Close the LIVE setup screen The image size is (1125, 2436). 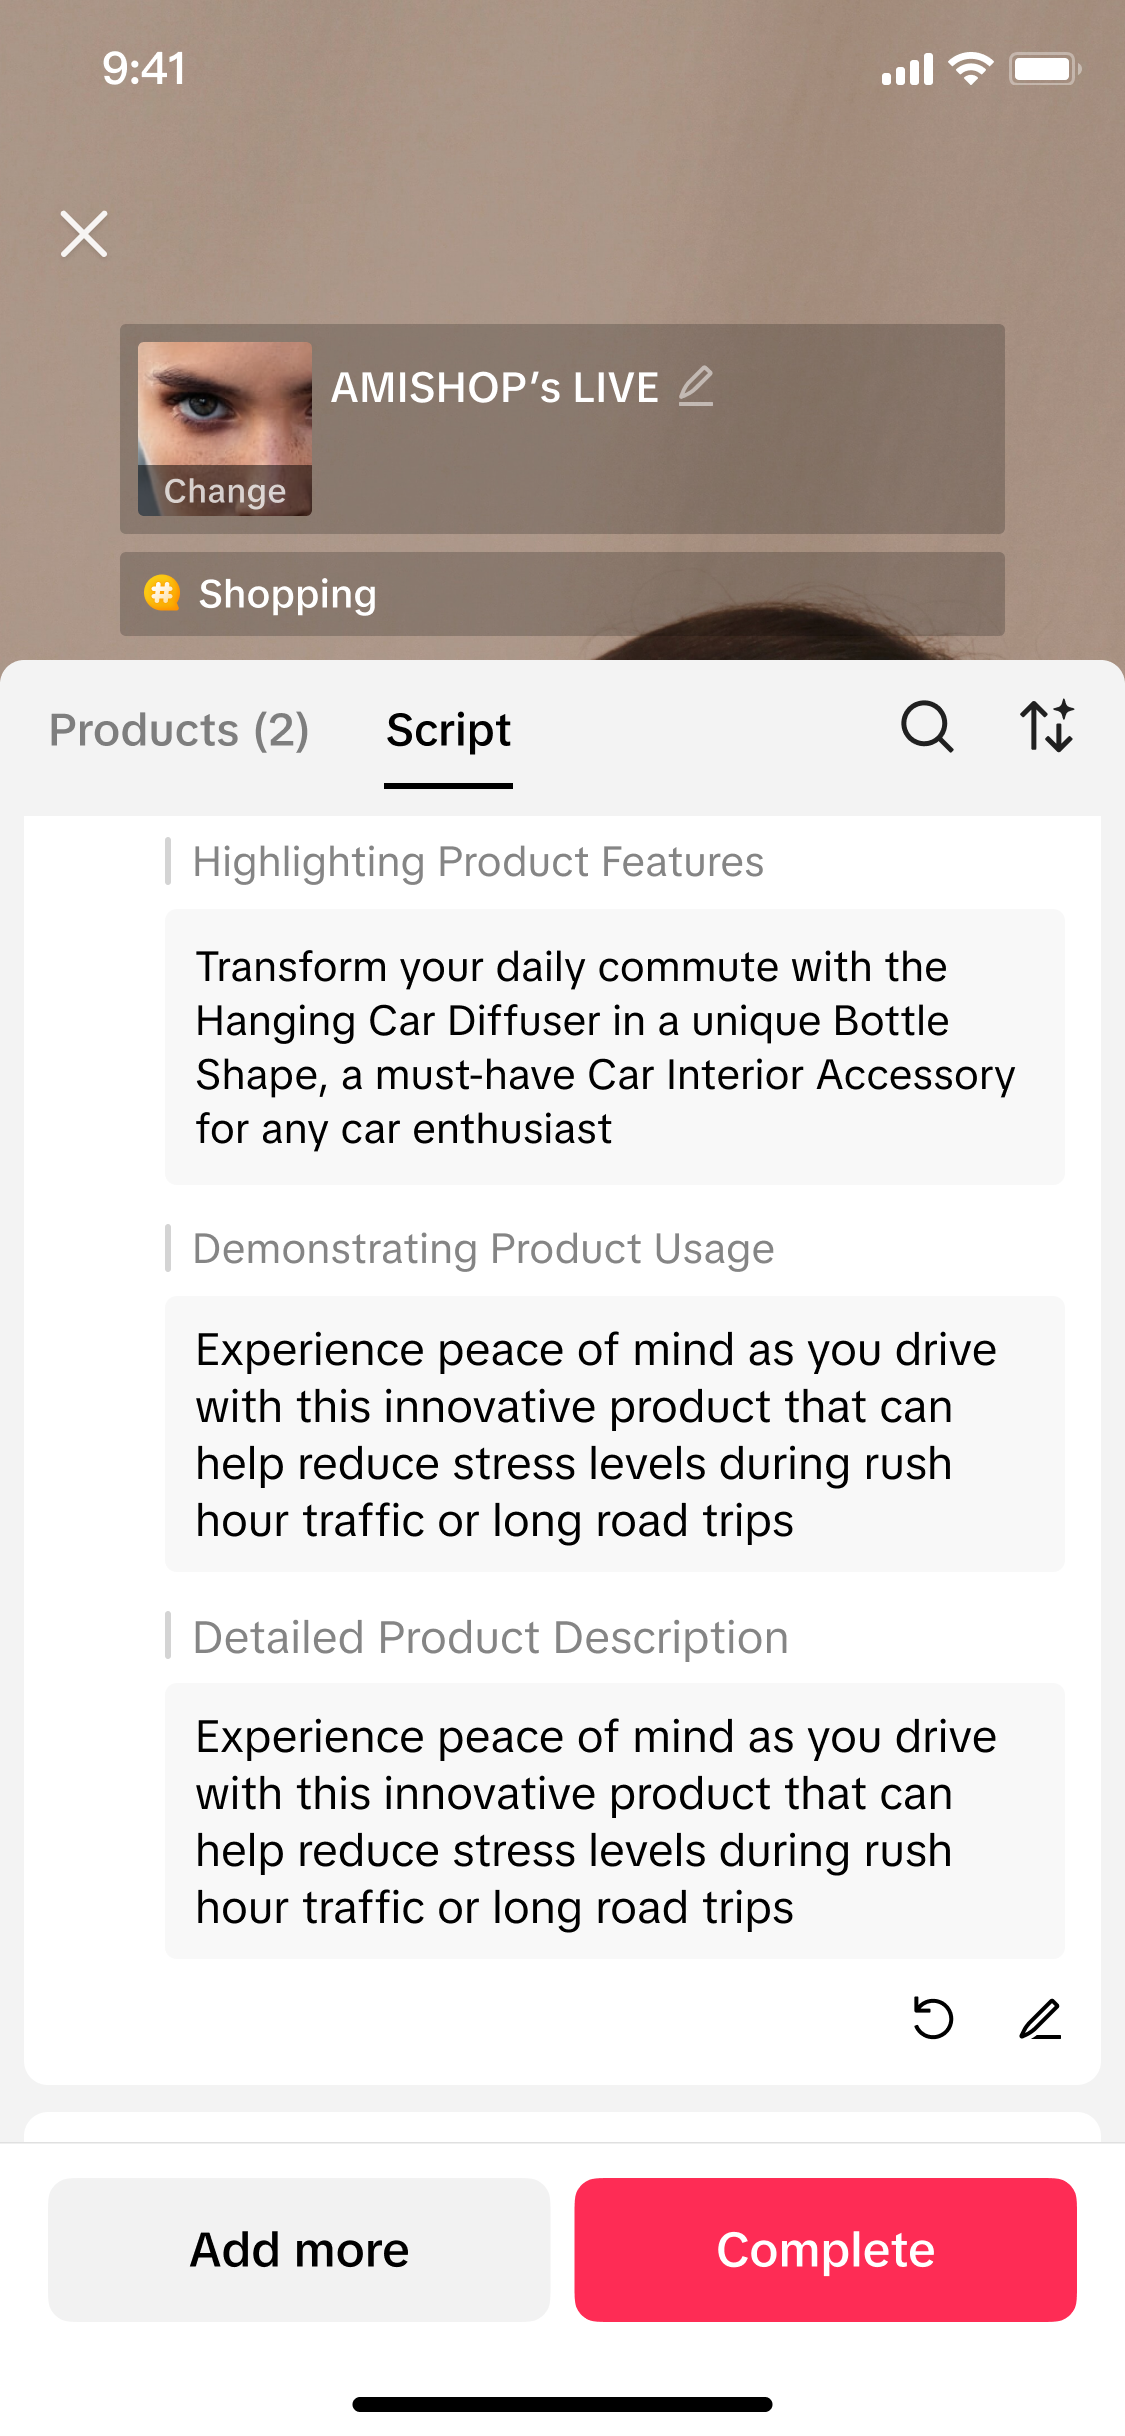click(x=84, y=234)
